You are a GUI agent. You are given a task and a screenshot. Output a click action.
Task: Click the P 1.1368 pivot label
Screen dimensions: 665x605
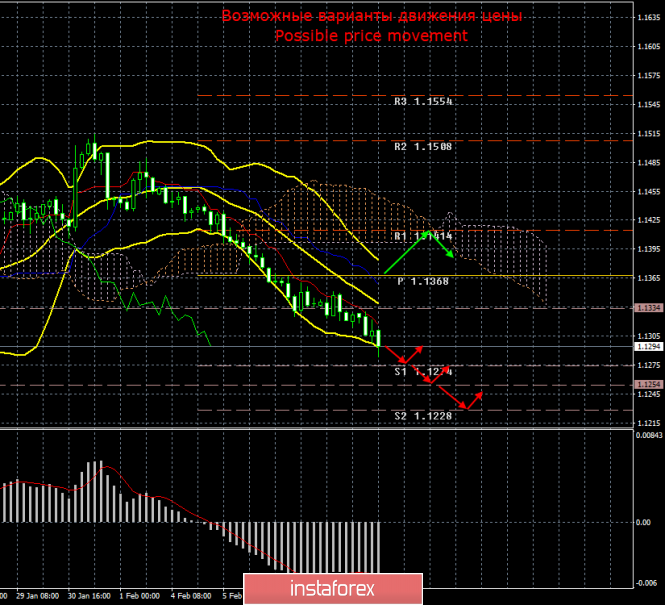(x=423, y=282)
